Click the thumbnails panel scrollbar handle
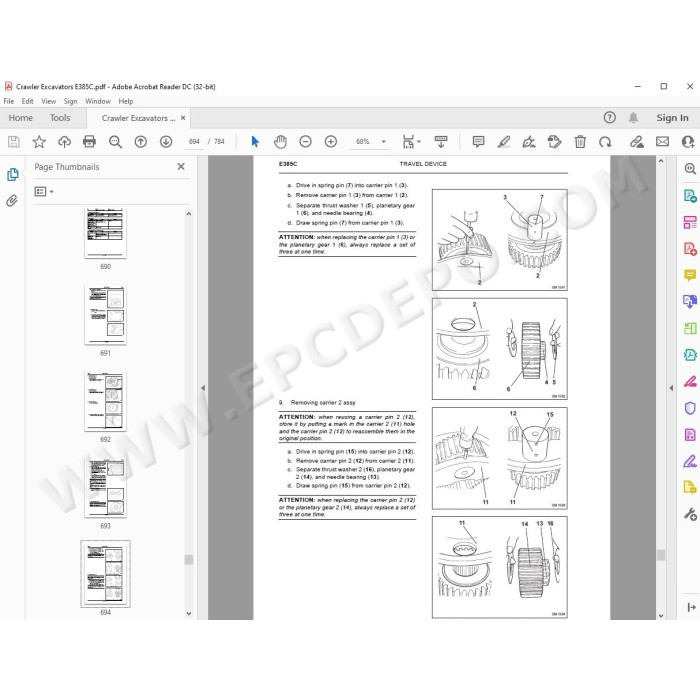 click(x=189, y=559)
